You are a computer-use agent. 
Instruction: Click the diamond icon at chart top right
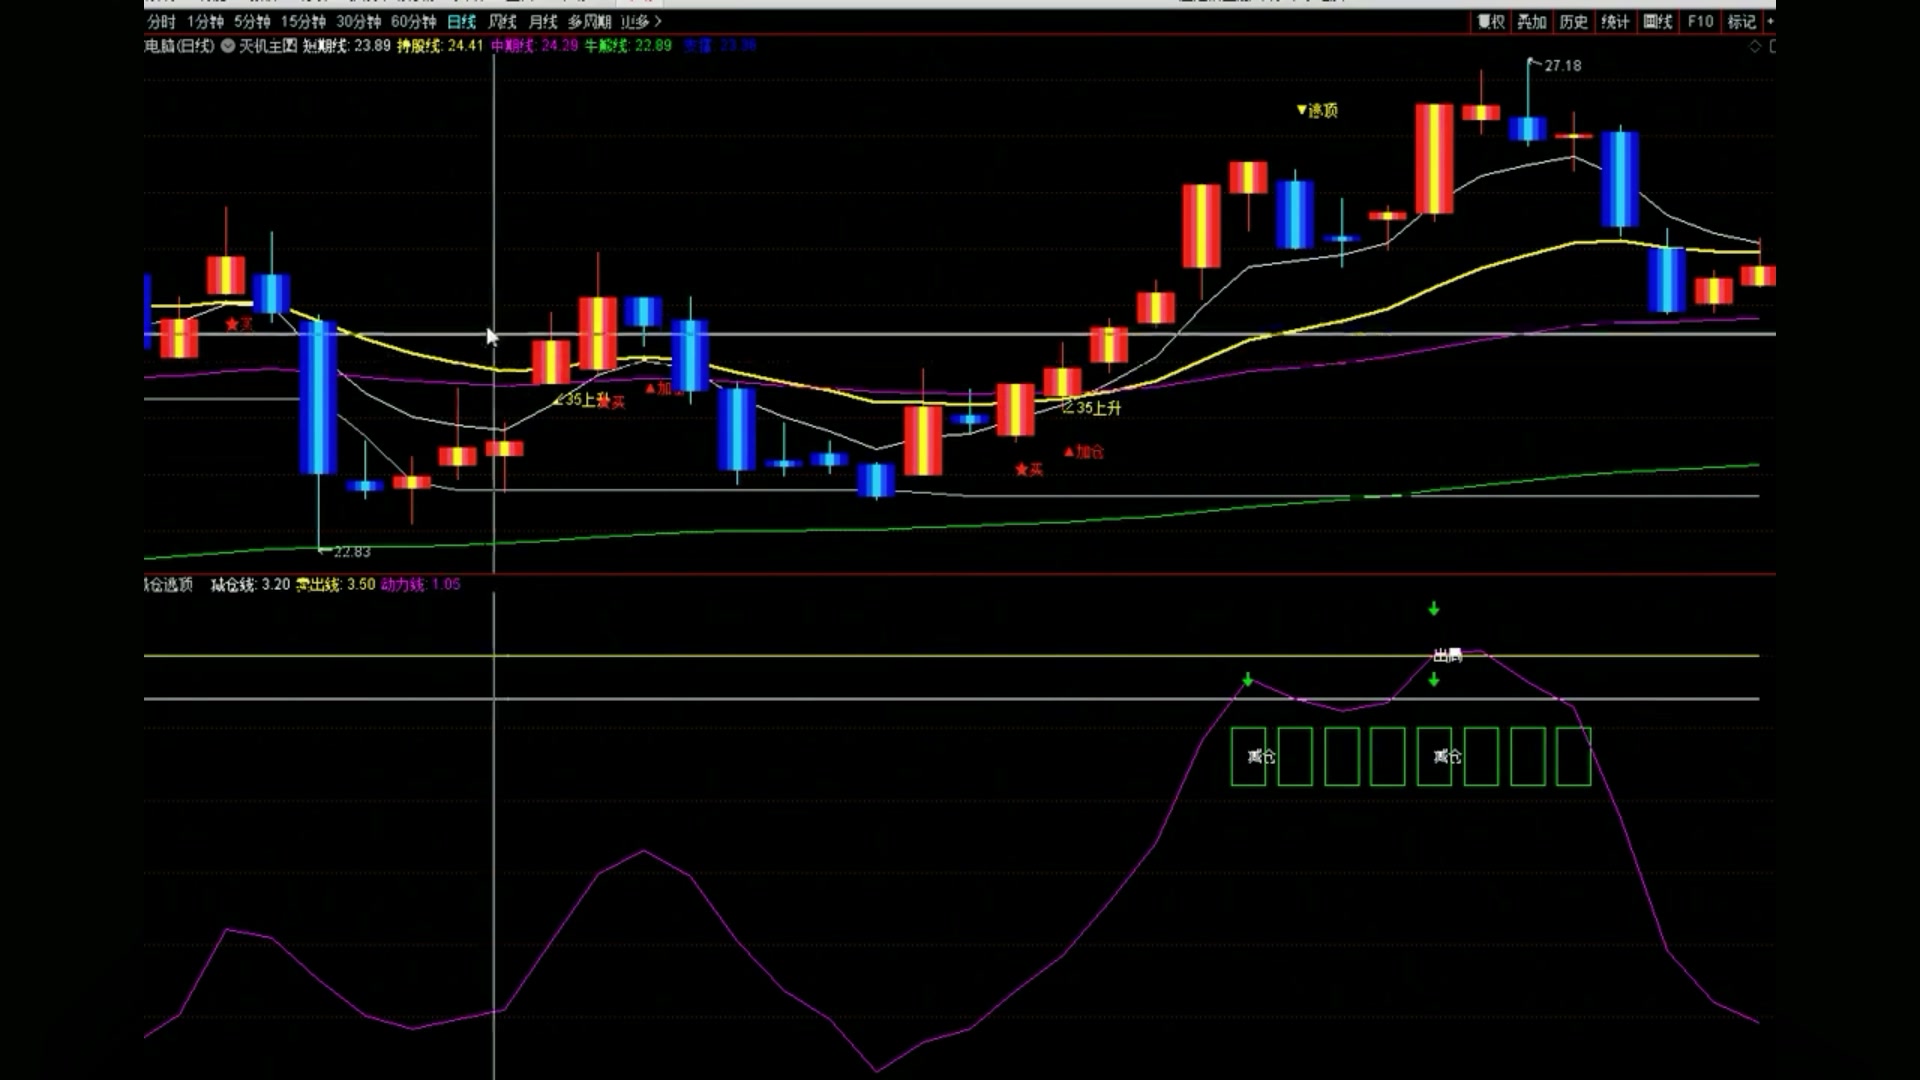[1755, 46]
